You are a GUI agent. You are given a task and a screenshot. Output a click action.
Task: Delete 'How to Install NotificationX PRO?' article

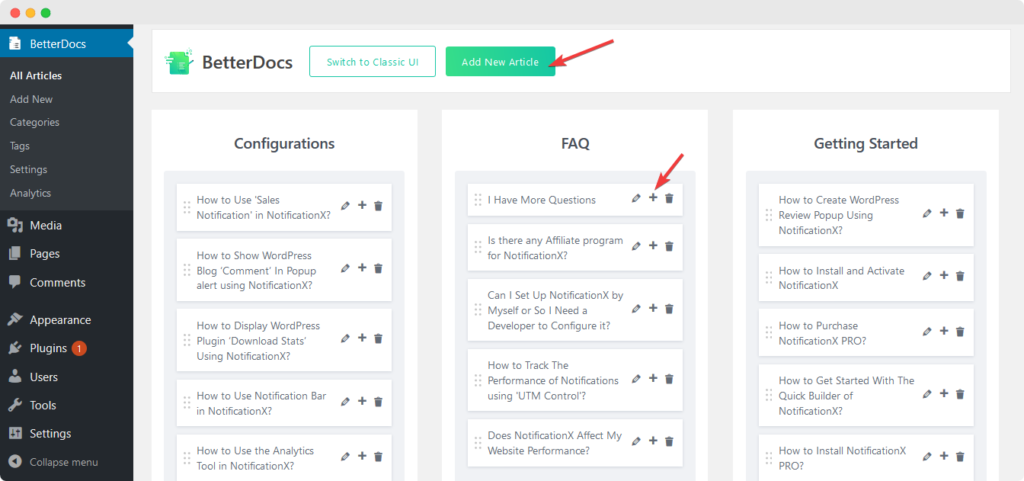[x=959, y=456]
